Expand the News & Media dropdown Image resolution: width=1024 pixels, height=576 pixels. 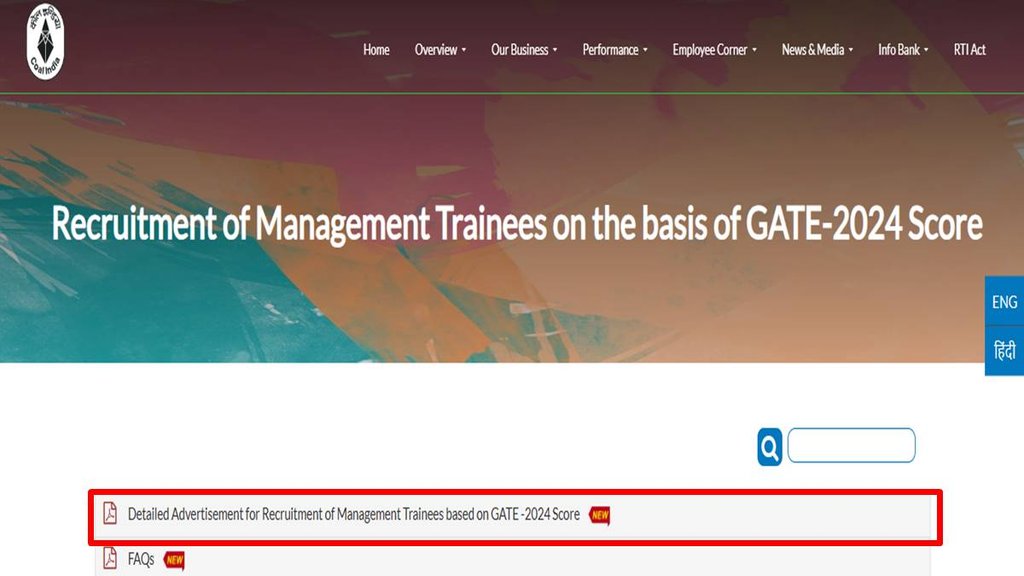[814, 49]
